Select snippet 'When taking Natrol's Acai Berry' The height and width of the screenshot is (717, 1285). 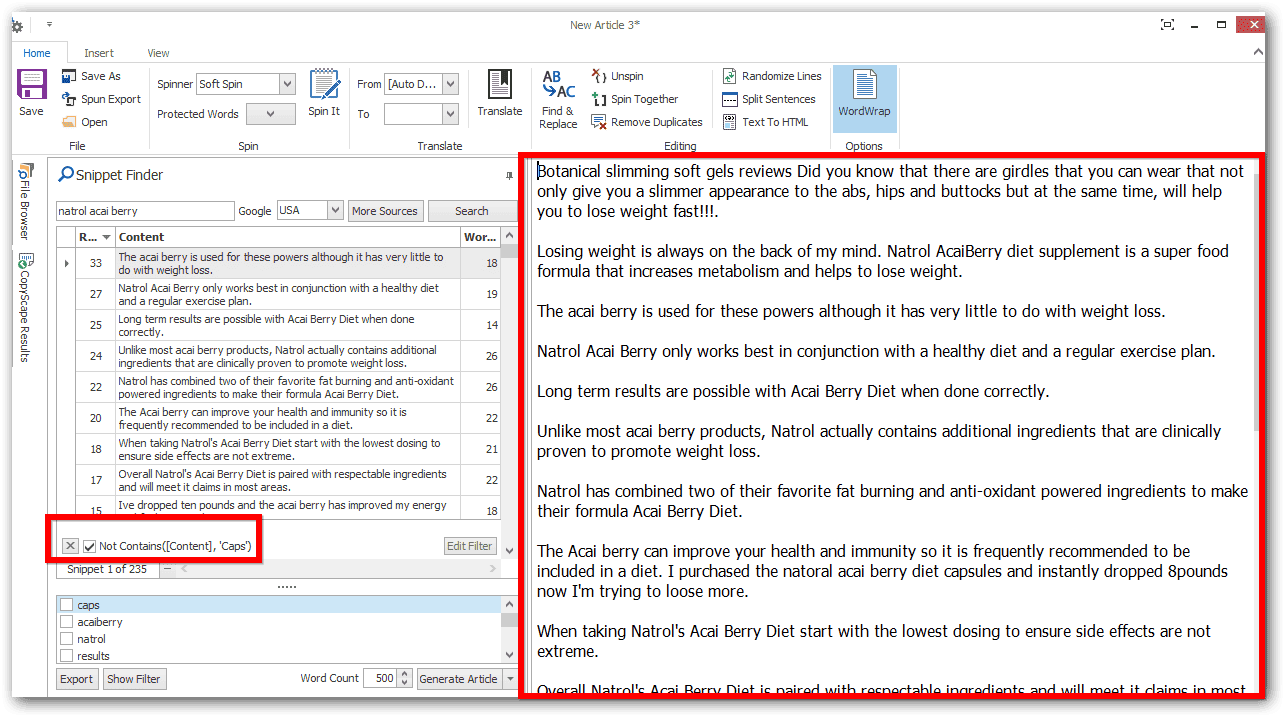click(288, 449)
